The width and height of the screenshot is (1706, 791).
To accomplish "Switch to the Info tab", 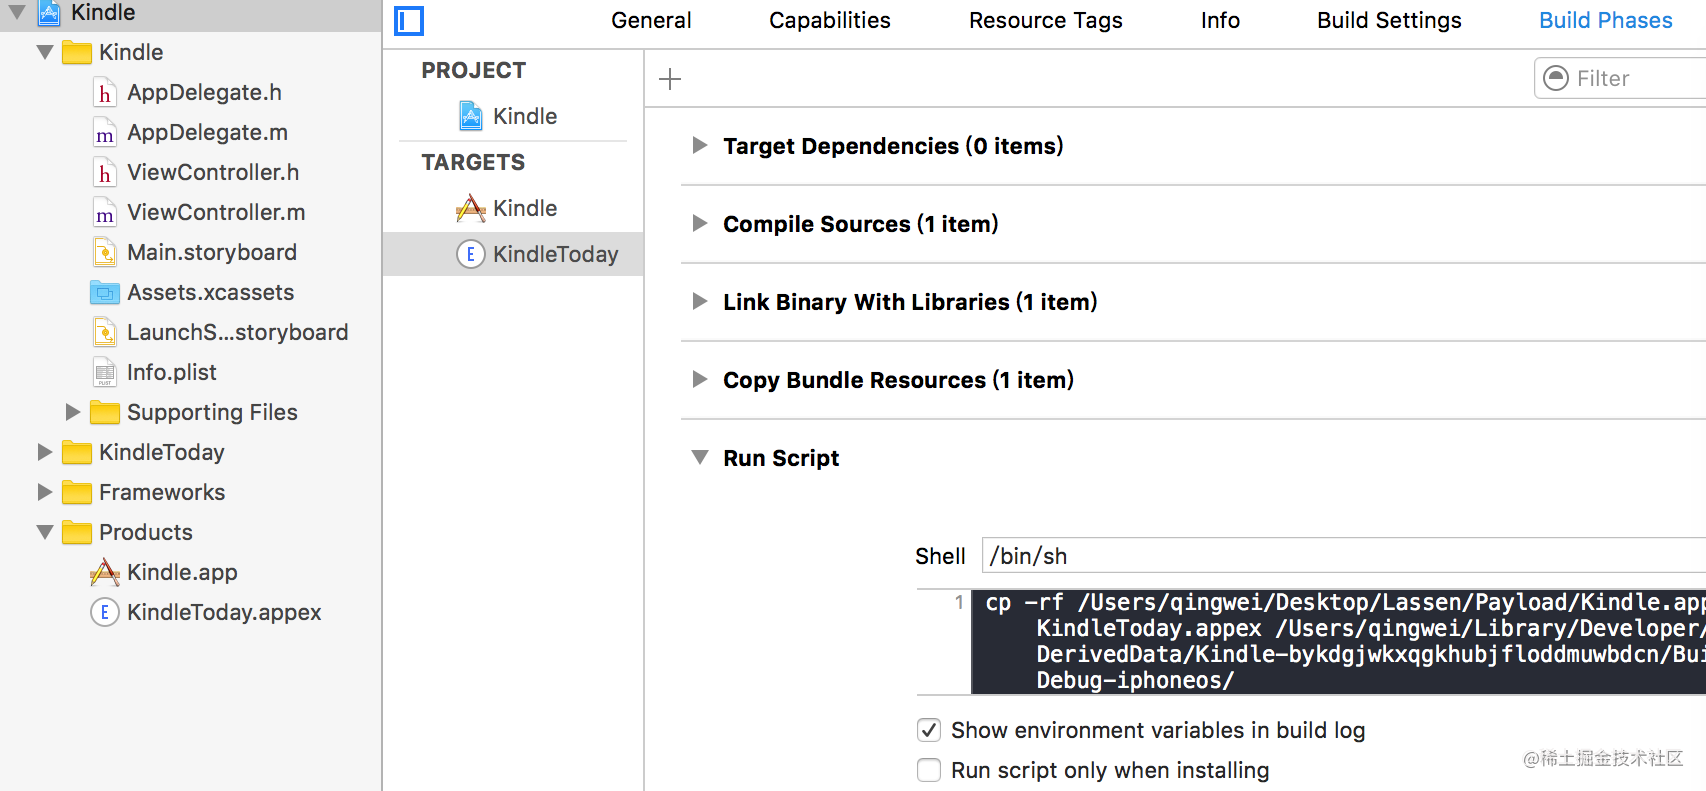I will (1220, 21).
